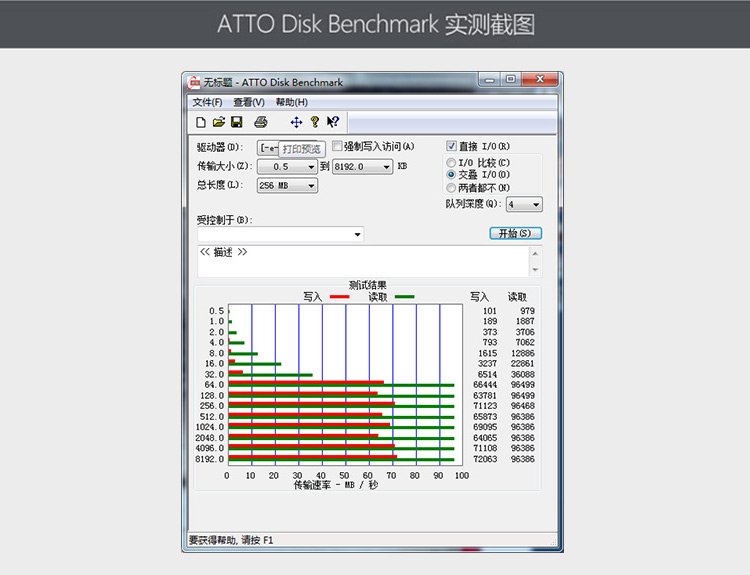Click the green read bar for 64.0
This screenshot has height=575, width=750.
341,385
